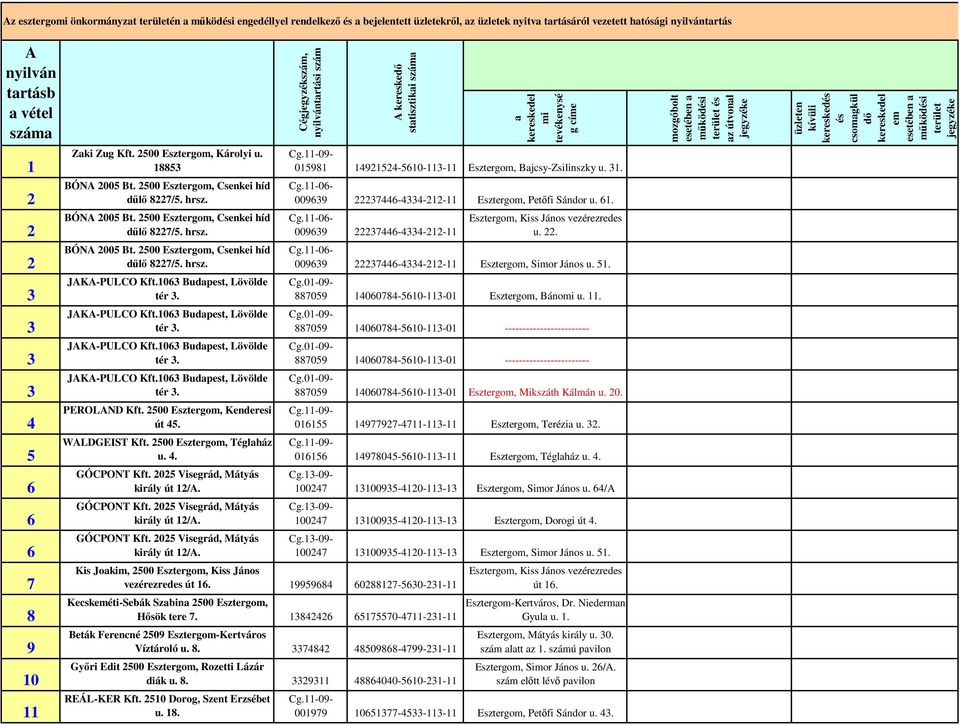The width and height of the screenshot is (960, 725).
Task: Select statistical number '48509868-4799-231-11'
Action: pyautogui.click(x=405, y=643)
